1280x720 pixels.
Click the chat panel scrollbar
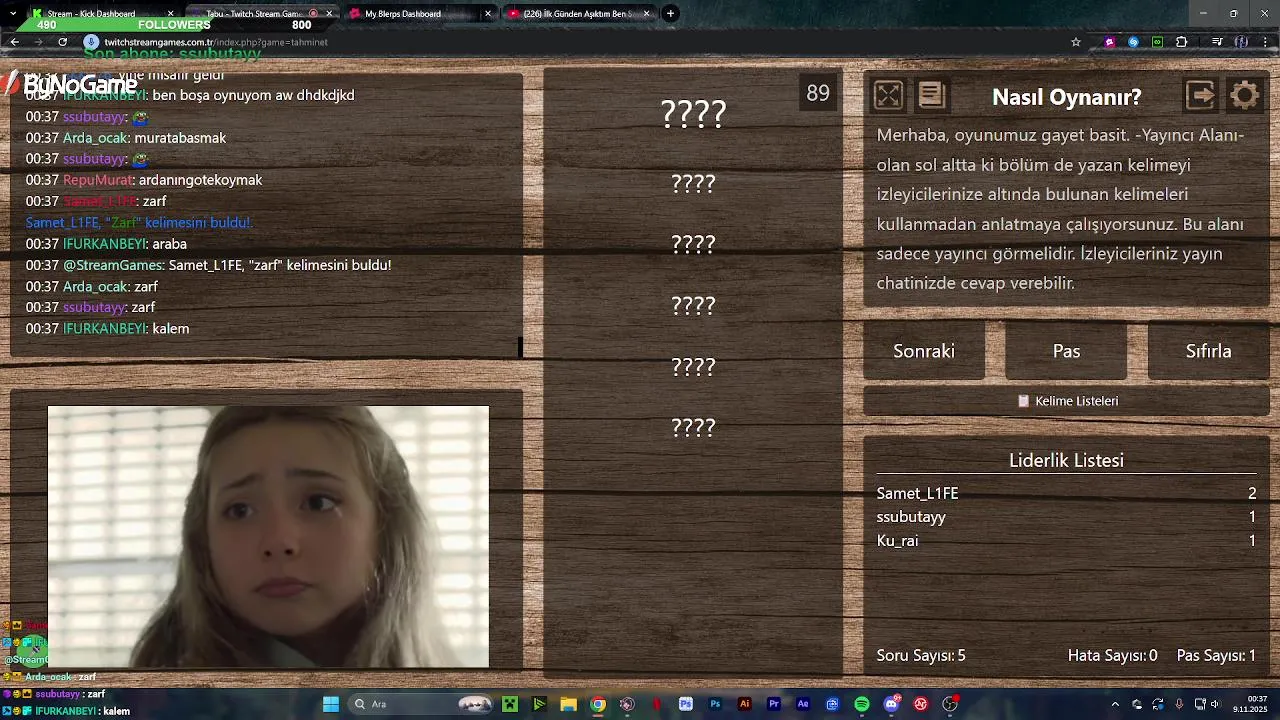[x=520, y=346]
